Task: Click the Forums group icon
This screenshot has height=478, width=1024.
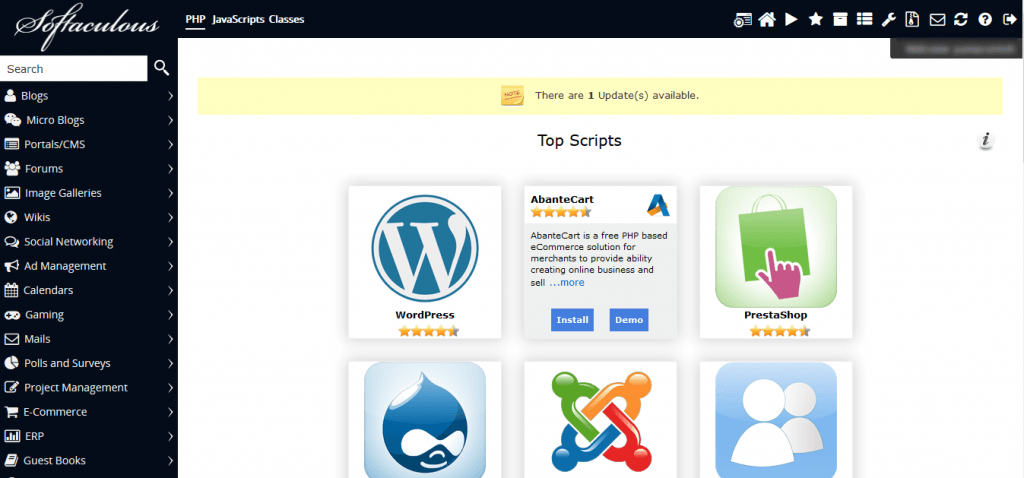Action: click(12, 168)
